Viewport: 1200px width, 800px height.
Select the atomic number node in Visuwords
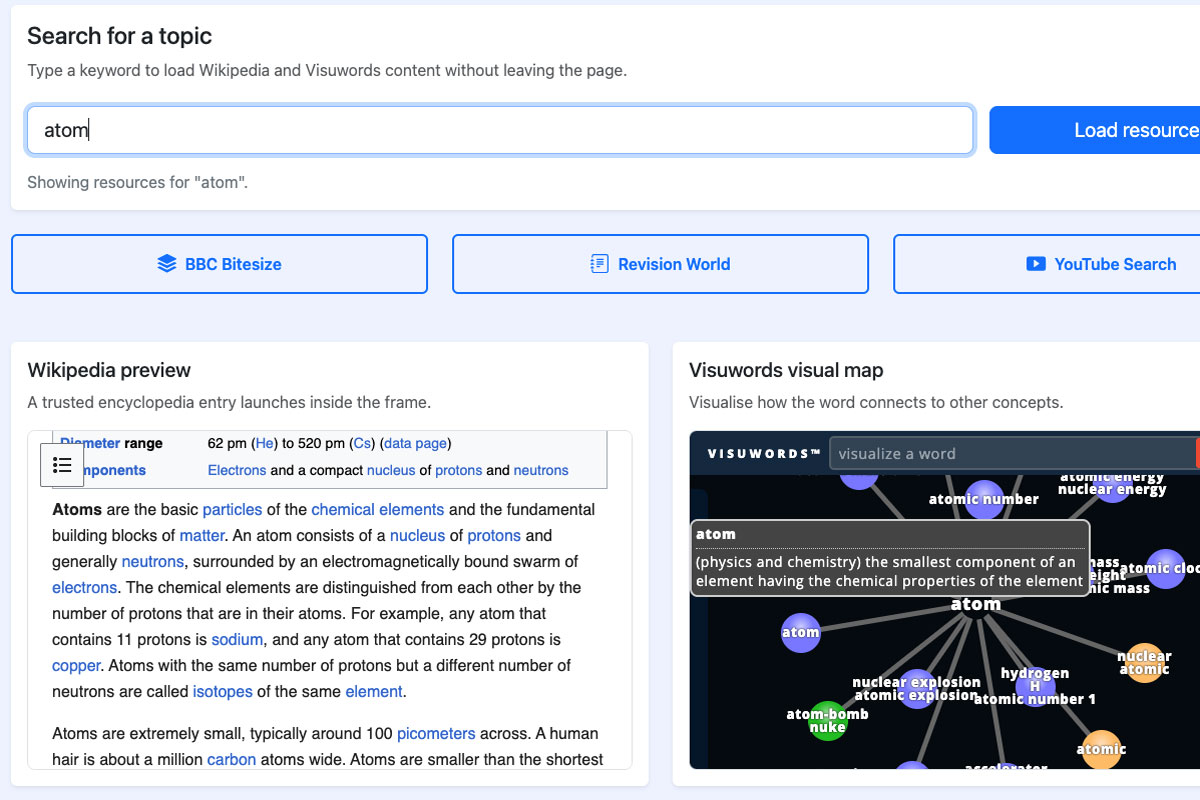coord(983,499)
